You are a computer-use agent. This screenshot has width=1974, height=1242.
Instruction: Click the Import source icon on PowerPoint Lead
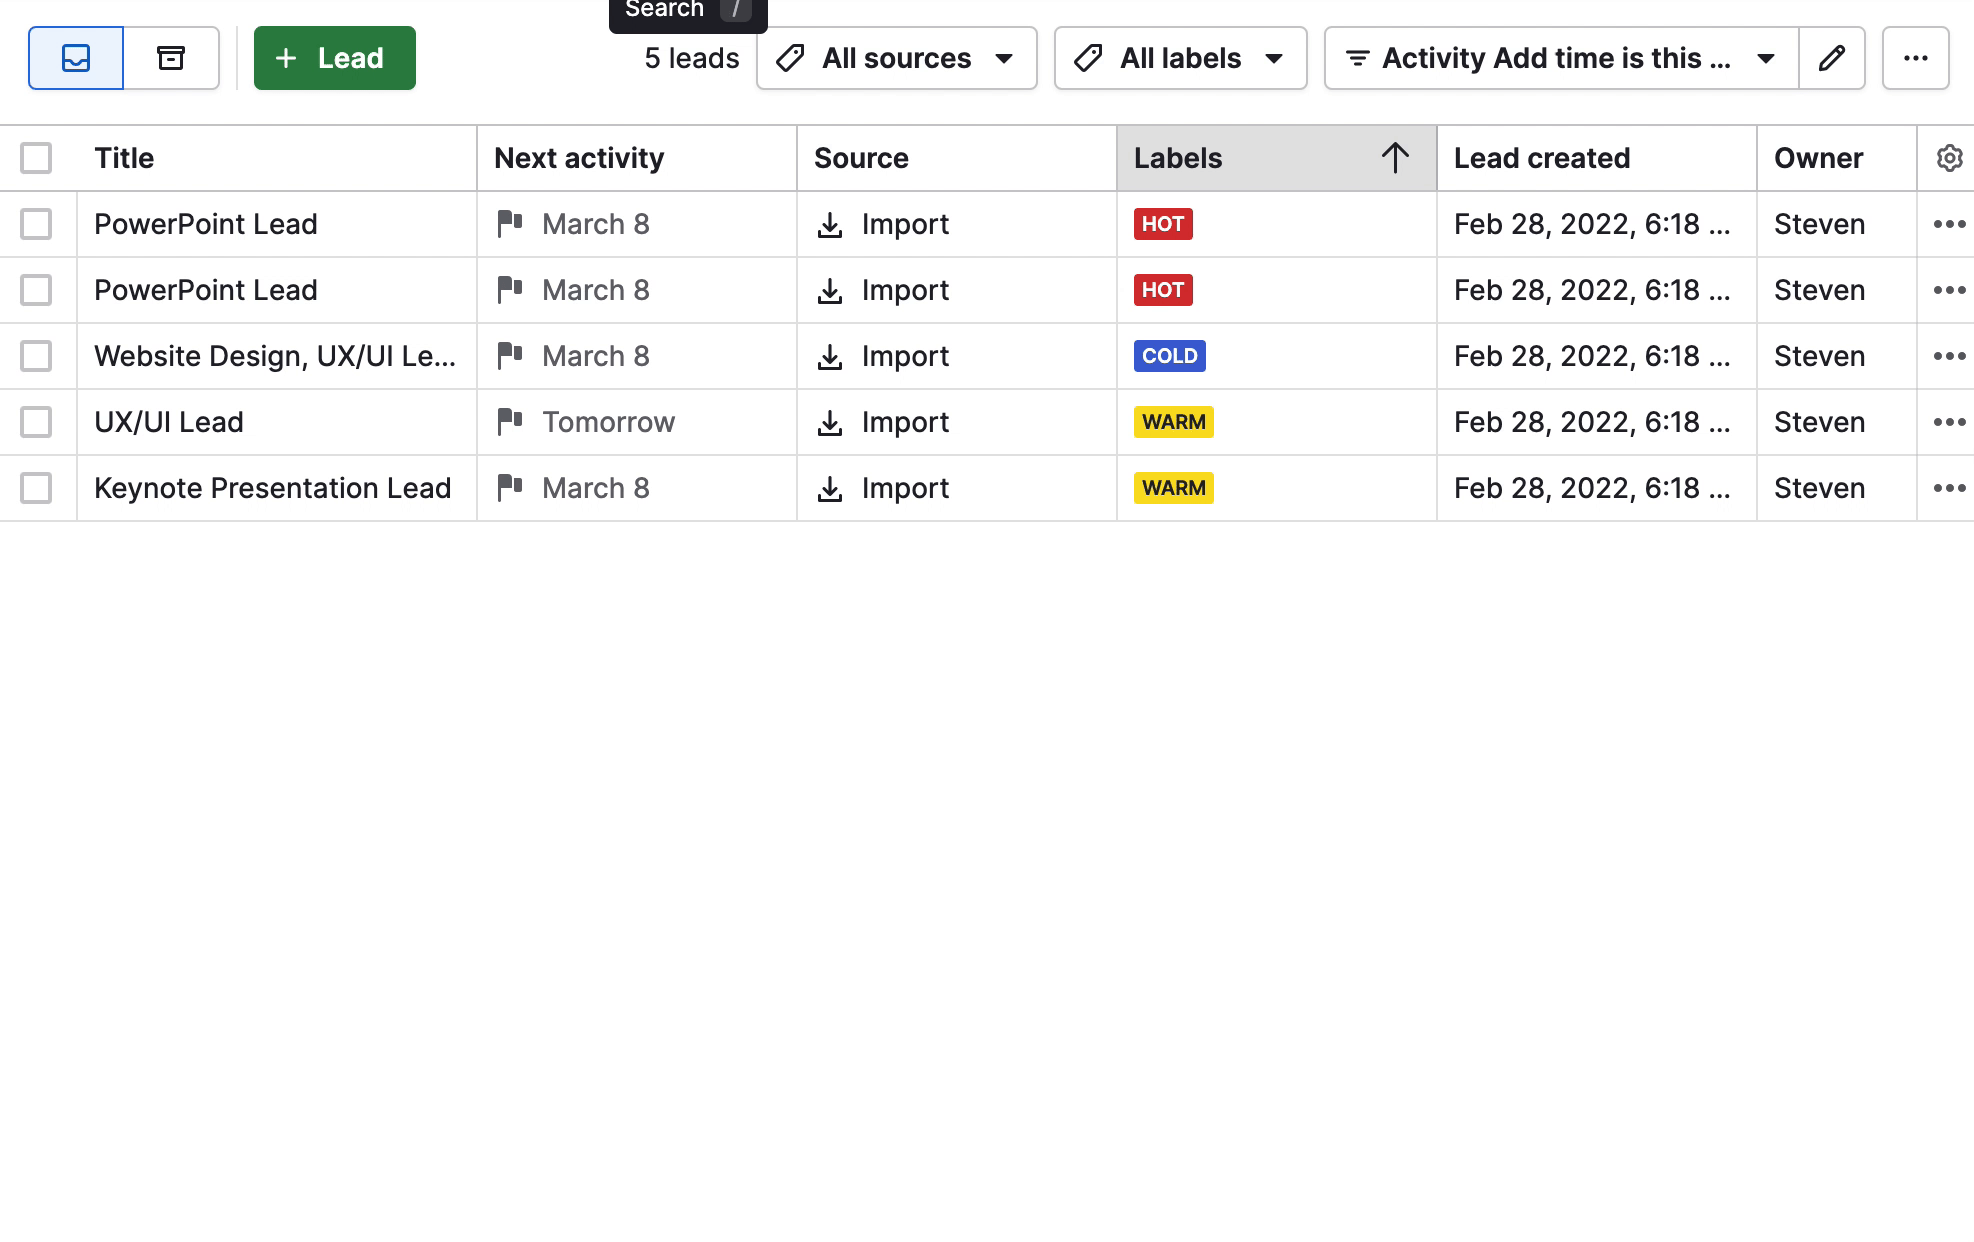tap(830, 224)
